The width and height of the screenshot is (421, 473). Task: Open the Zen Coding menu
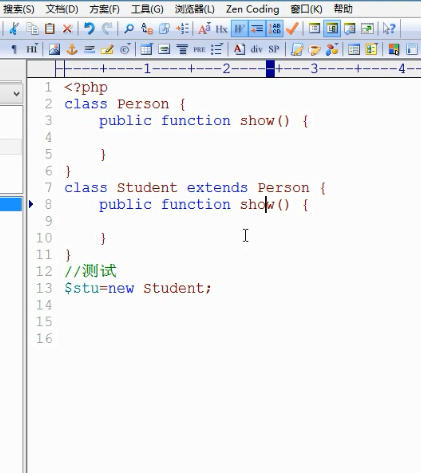[252, 9]
